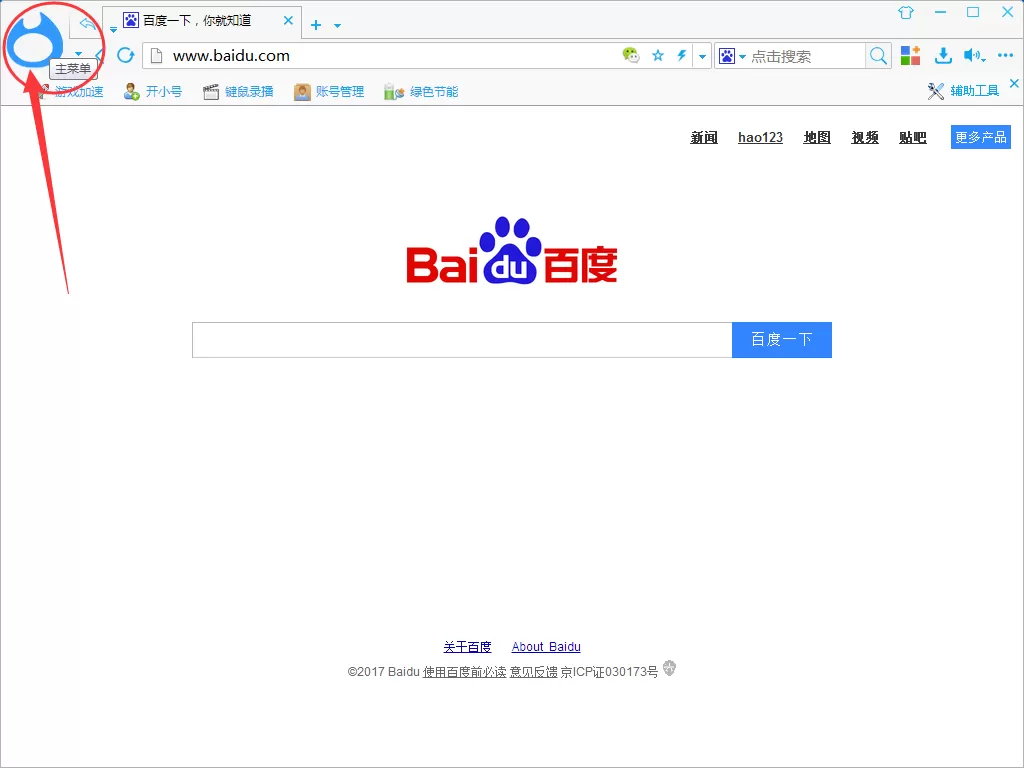Viewport: 1024px width, 768px height.
Task: Open the 贴吧 link
Action: click(912, 137)
